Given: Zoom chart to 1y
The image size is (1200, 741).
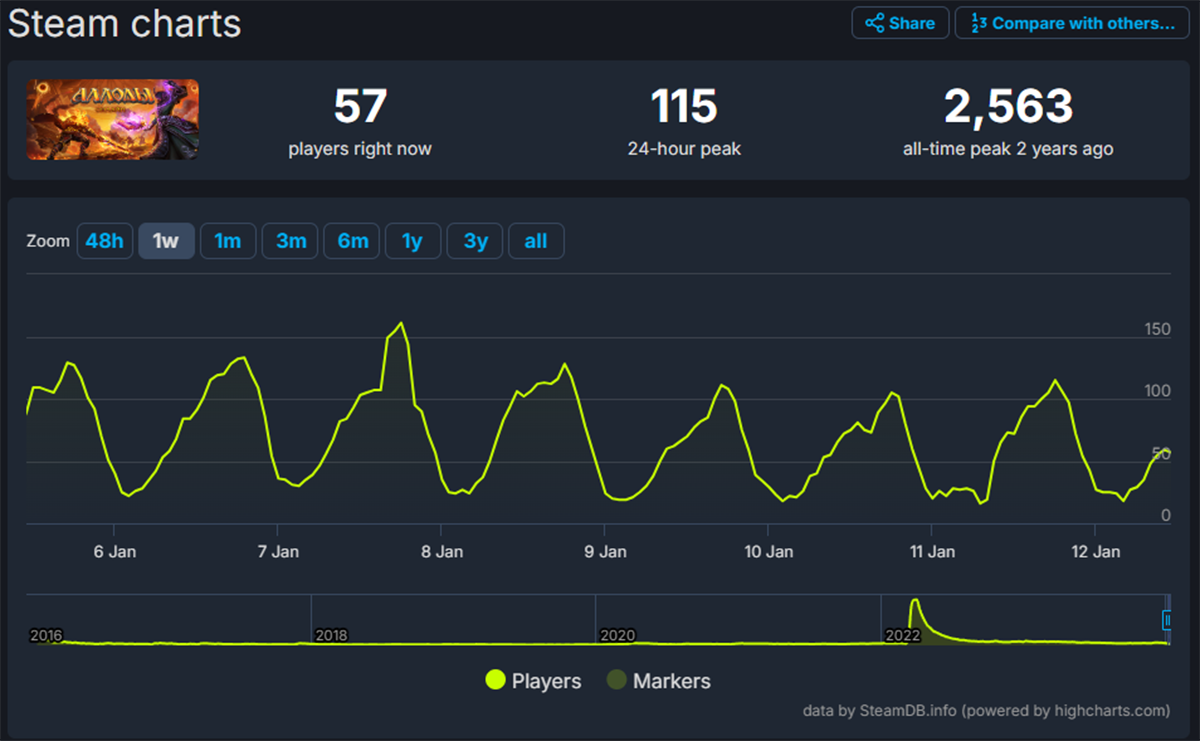Looking at the screenshot, I should pyautogui.click(x=412, y=241).
